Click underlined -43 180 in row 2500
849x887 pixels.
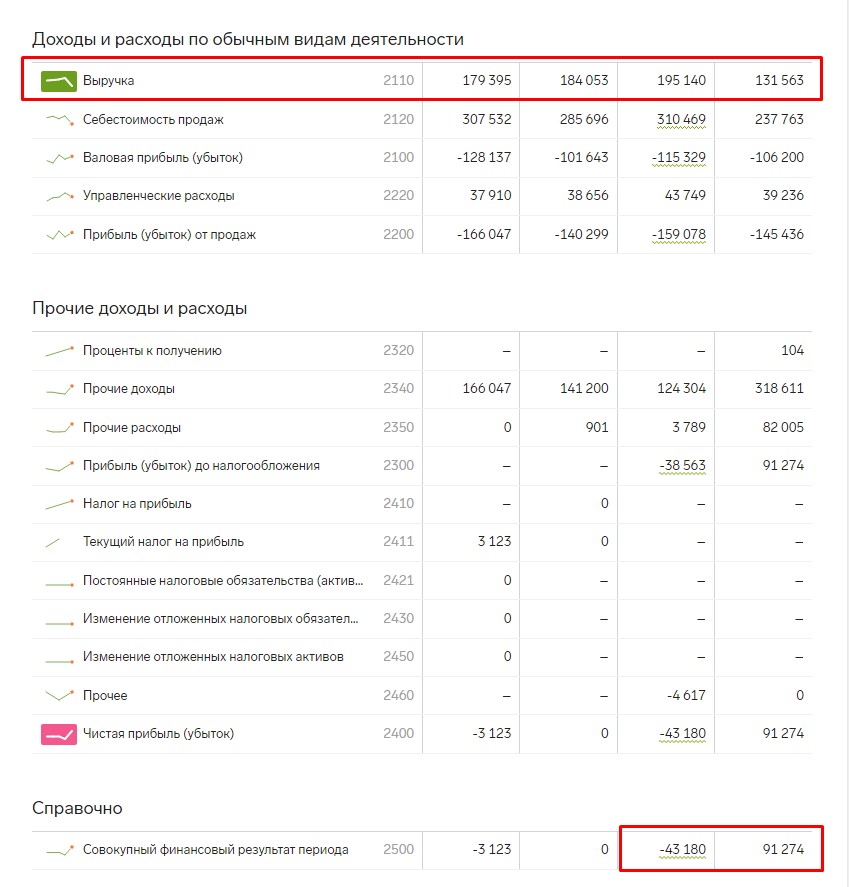(683, 850)
